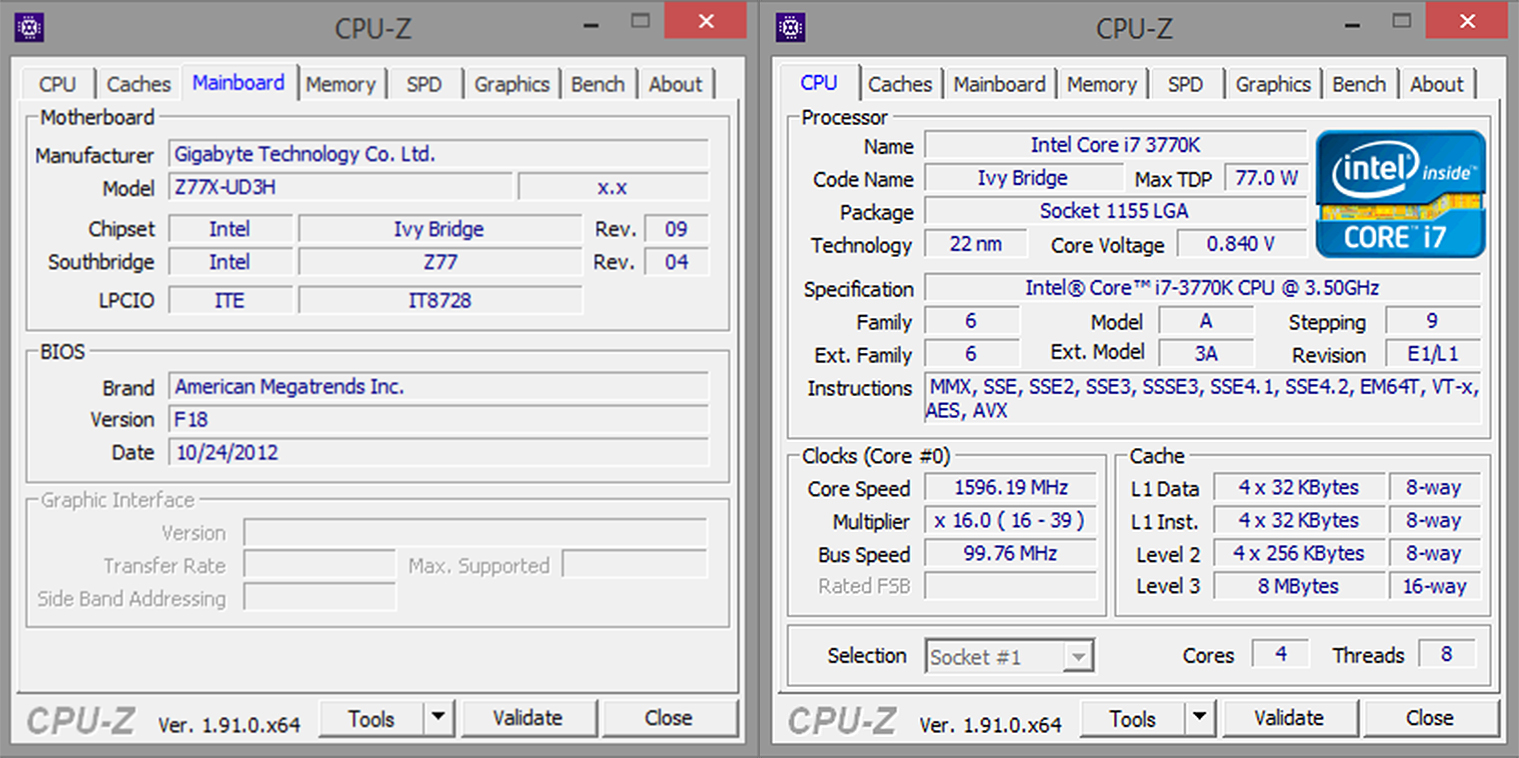Click BIOS Date field 10/24/2012

pyautogui.click(x=438, y=452)
